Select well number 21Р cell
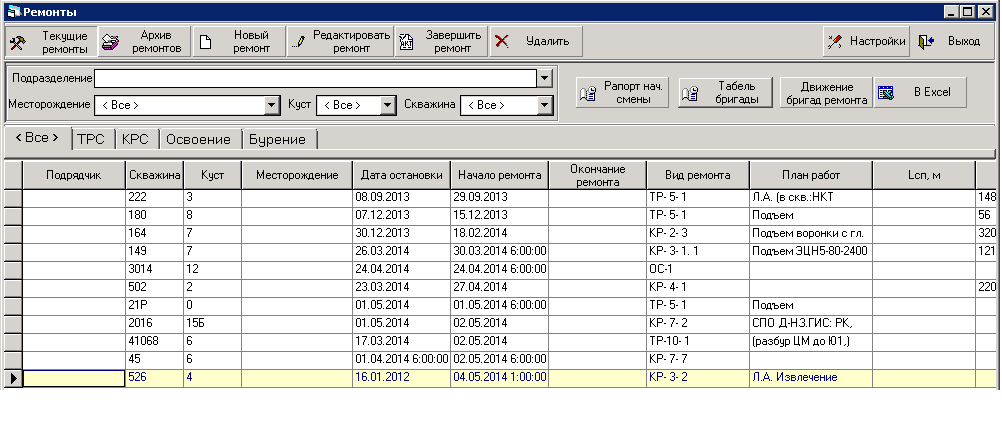Image resolution: width=1002 pixels, height=426 pixels. pos(155,306)
